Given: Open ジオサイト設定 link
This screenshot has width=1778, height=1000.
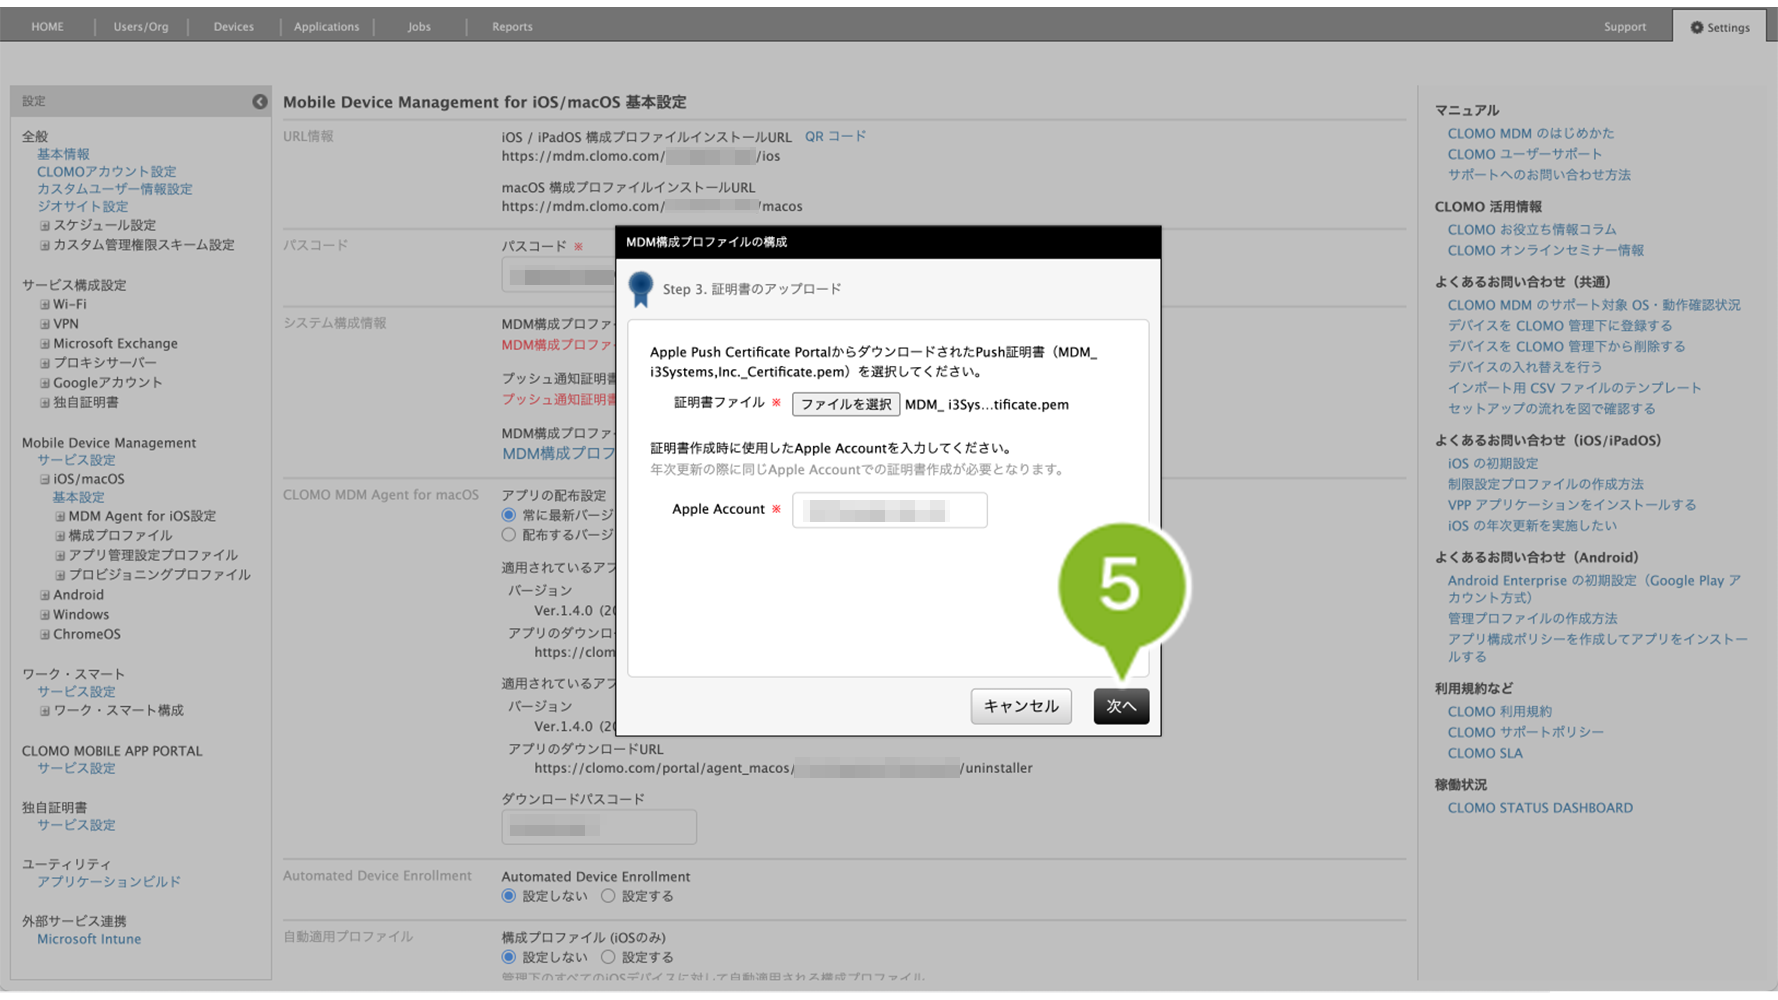Looking at the screenshot, I should pos(82,207).
